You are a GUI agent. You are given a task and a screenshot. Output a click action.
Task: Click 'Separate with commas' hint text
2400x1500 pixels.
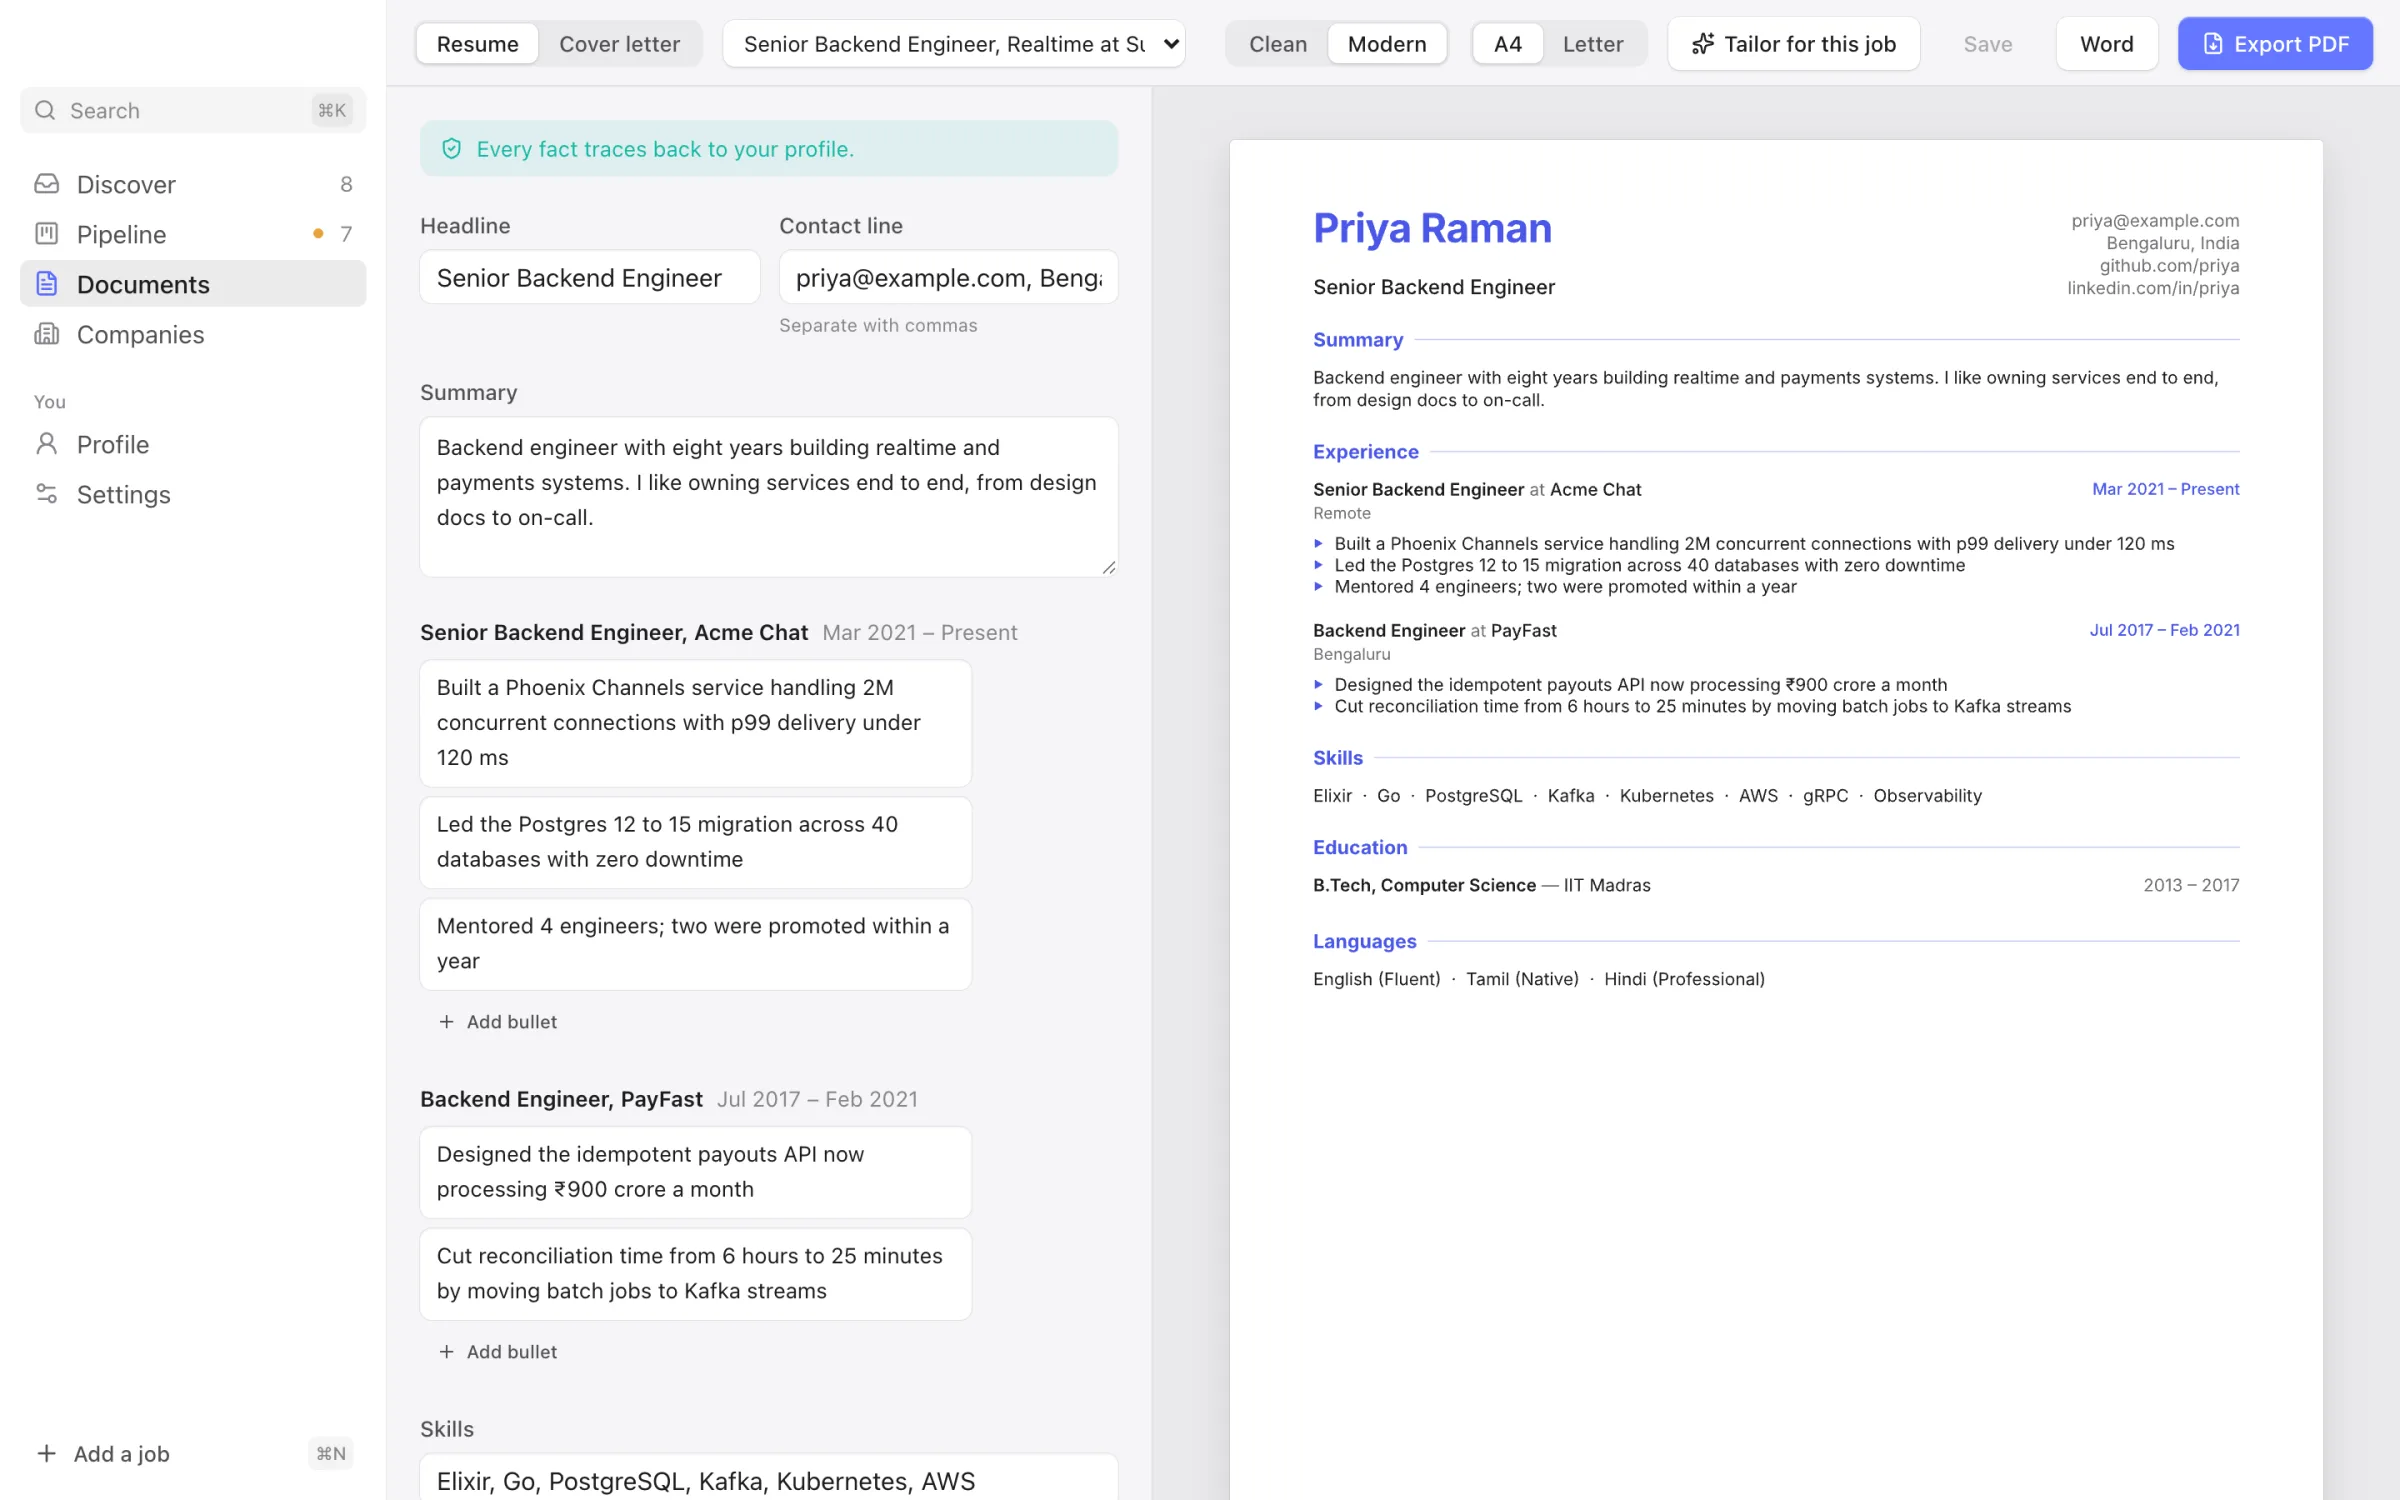[878, 325]
